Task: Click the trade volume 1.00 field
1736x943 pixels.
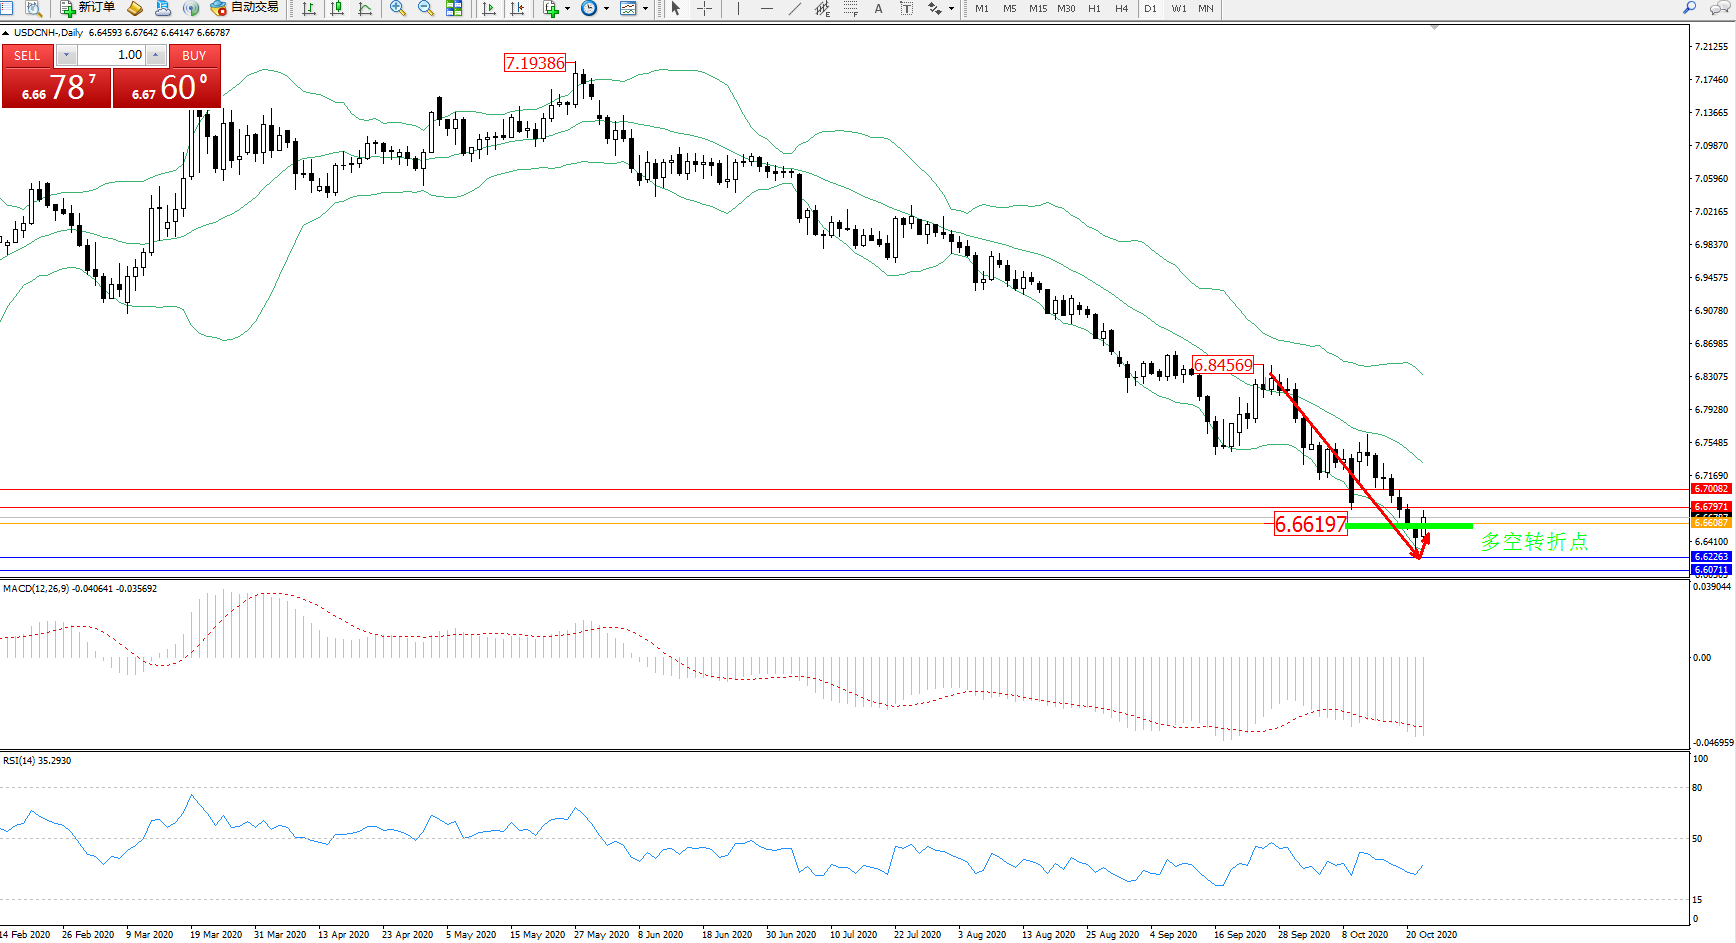Action: click(112, 55)
